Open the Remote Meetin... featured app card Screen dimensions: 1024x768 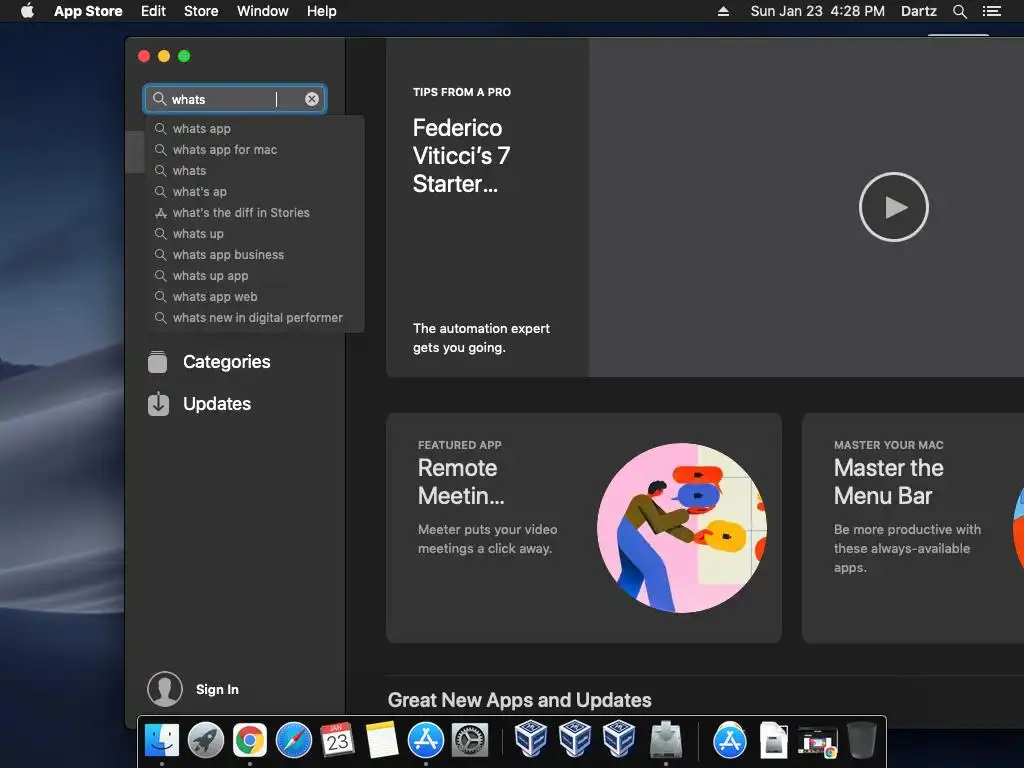pos(584,528)
